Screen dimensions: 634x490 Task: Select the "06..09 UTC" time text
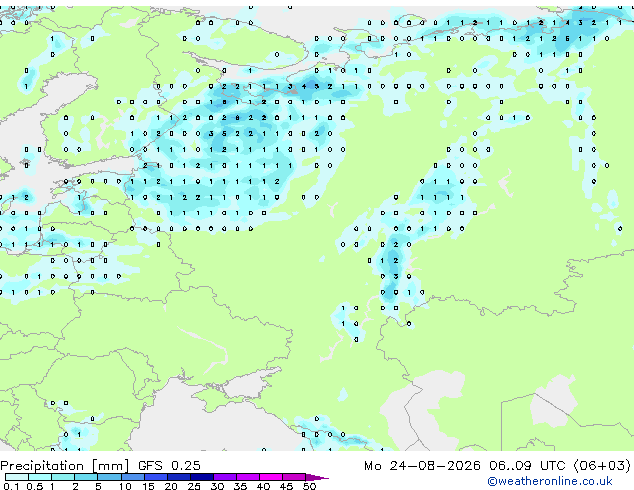[x=527, y=466]
